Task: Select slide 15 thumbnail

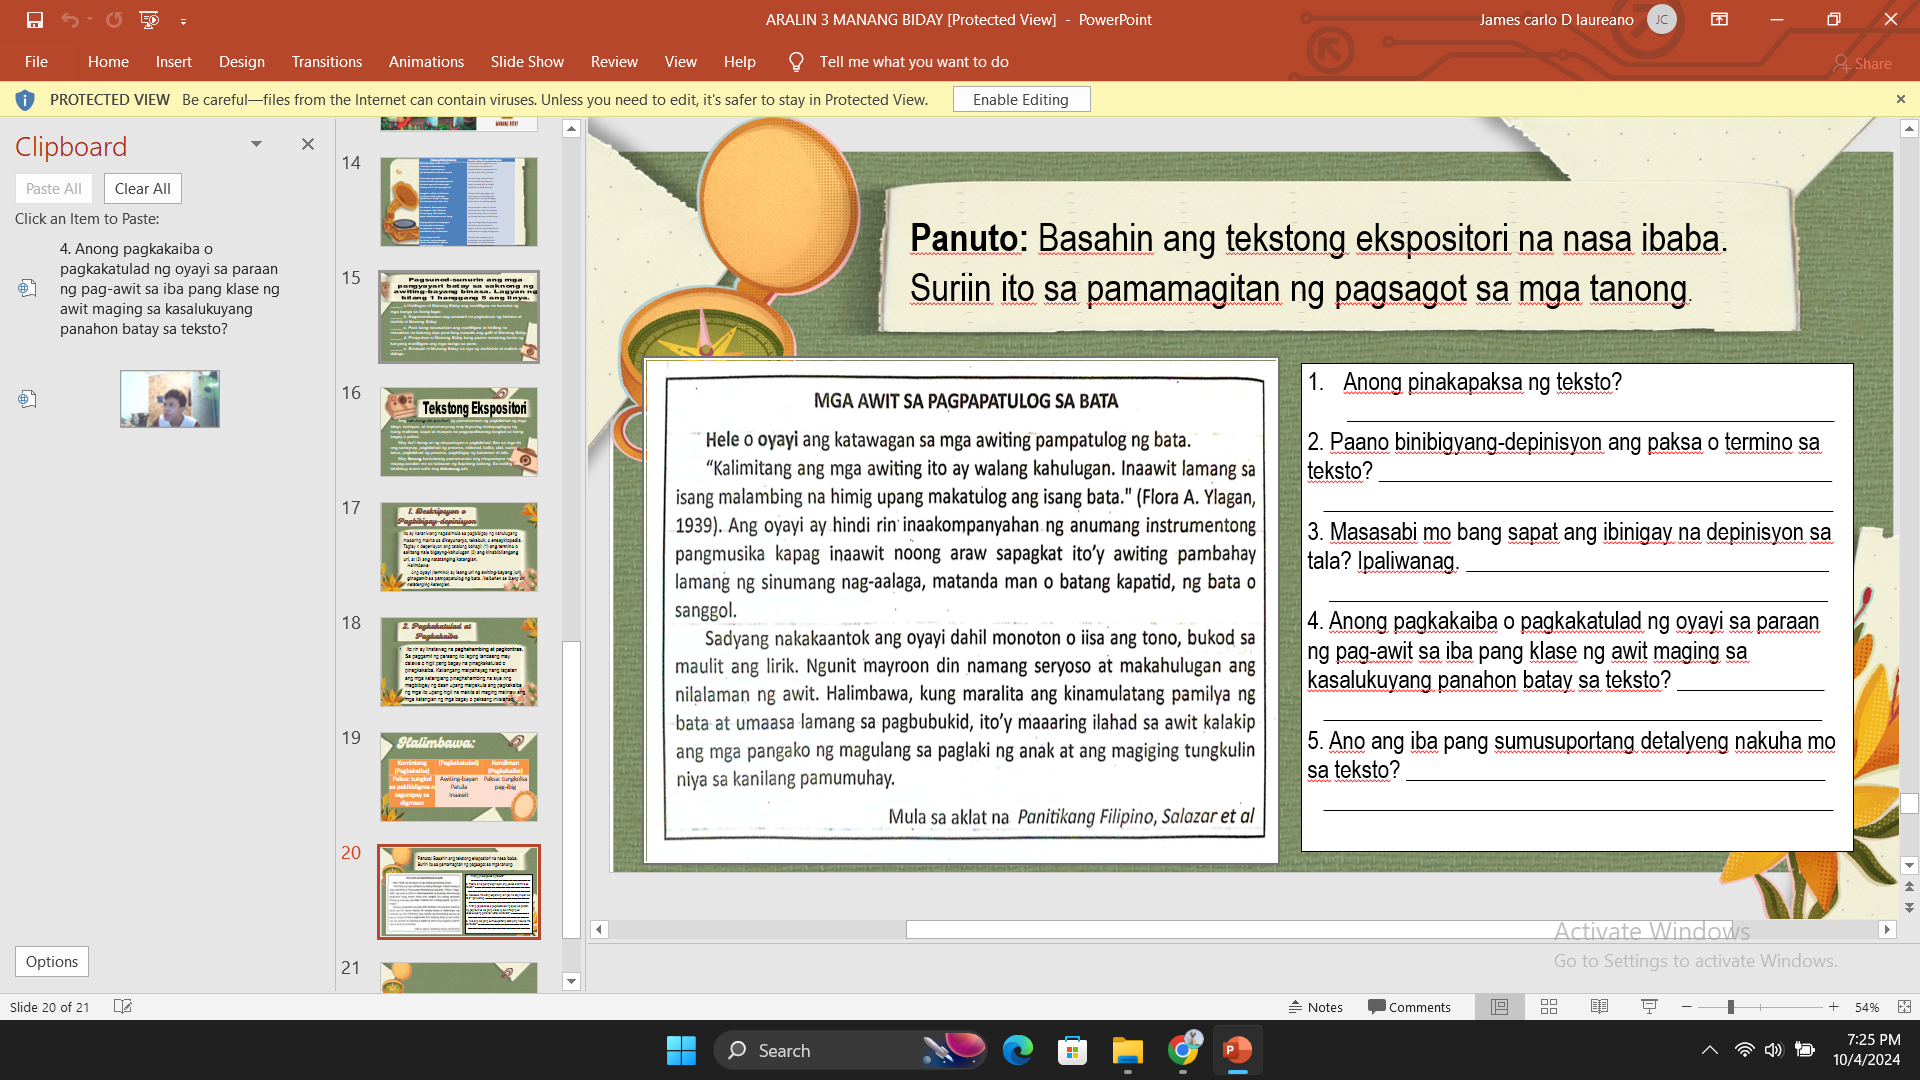Action: [459, 316]
